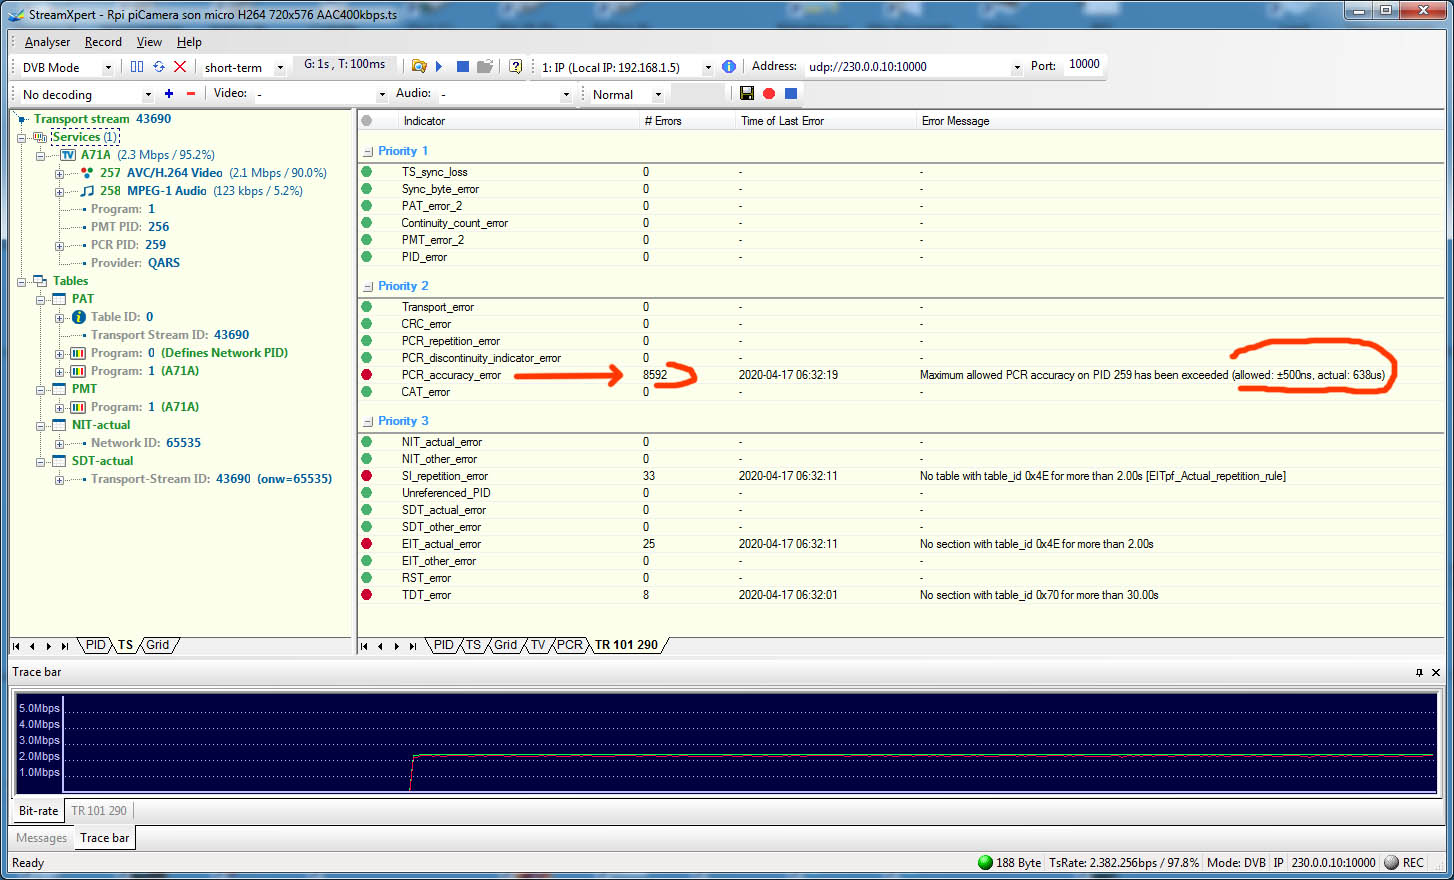Viewport: 1454px width, 880px height.
Task: Collapse the Priority 3 group
Action: [x=368, y=422]
